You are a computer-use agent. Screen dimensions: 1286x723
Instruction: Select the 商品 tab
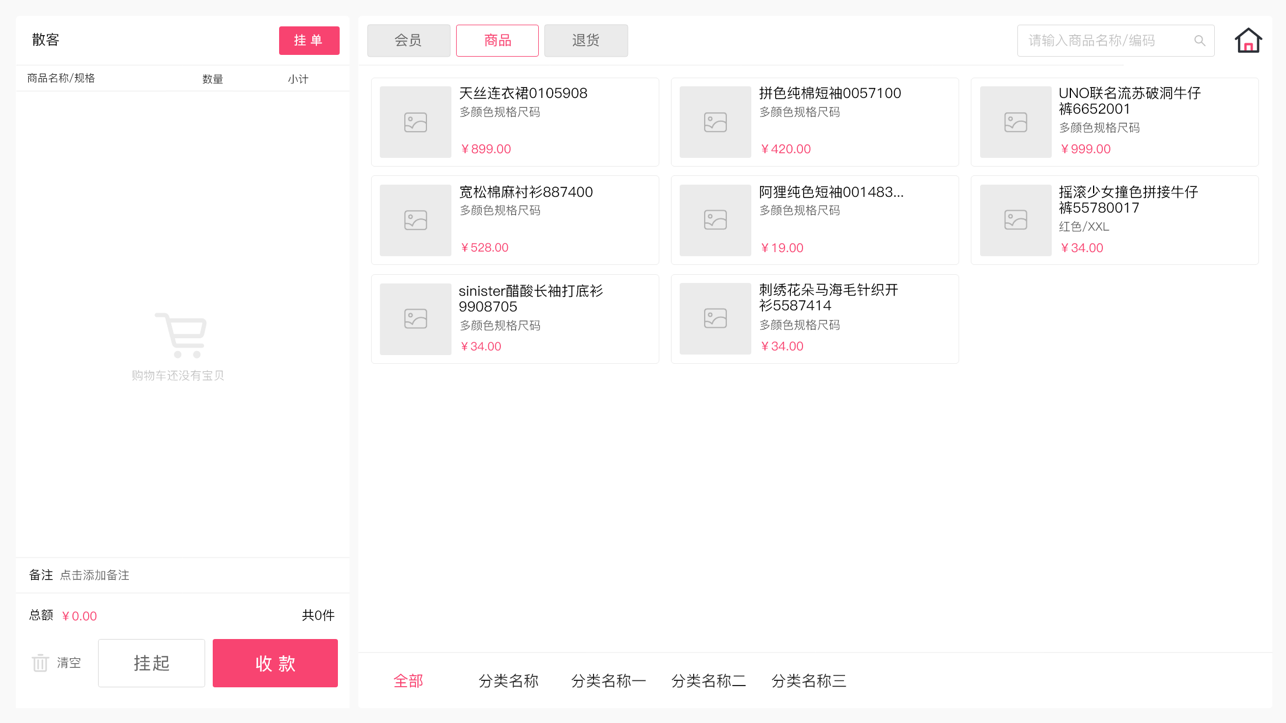tap(497, 41)
